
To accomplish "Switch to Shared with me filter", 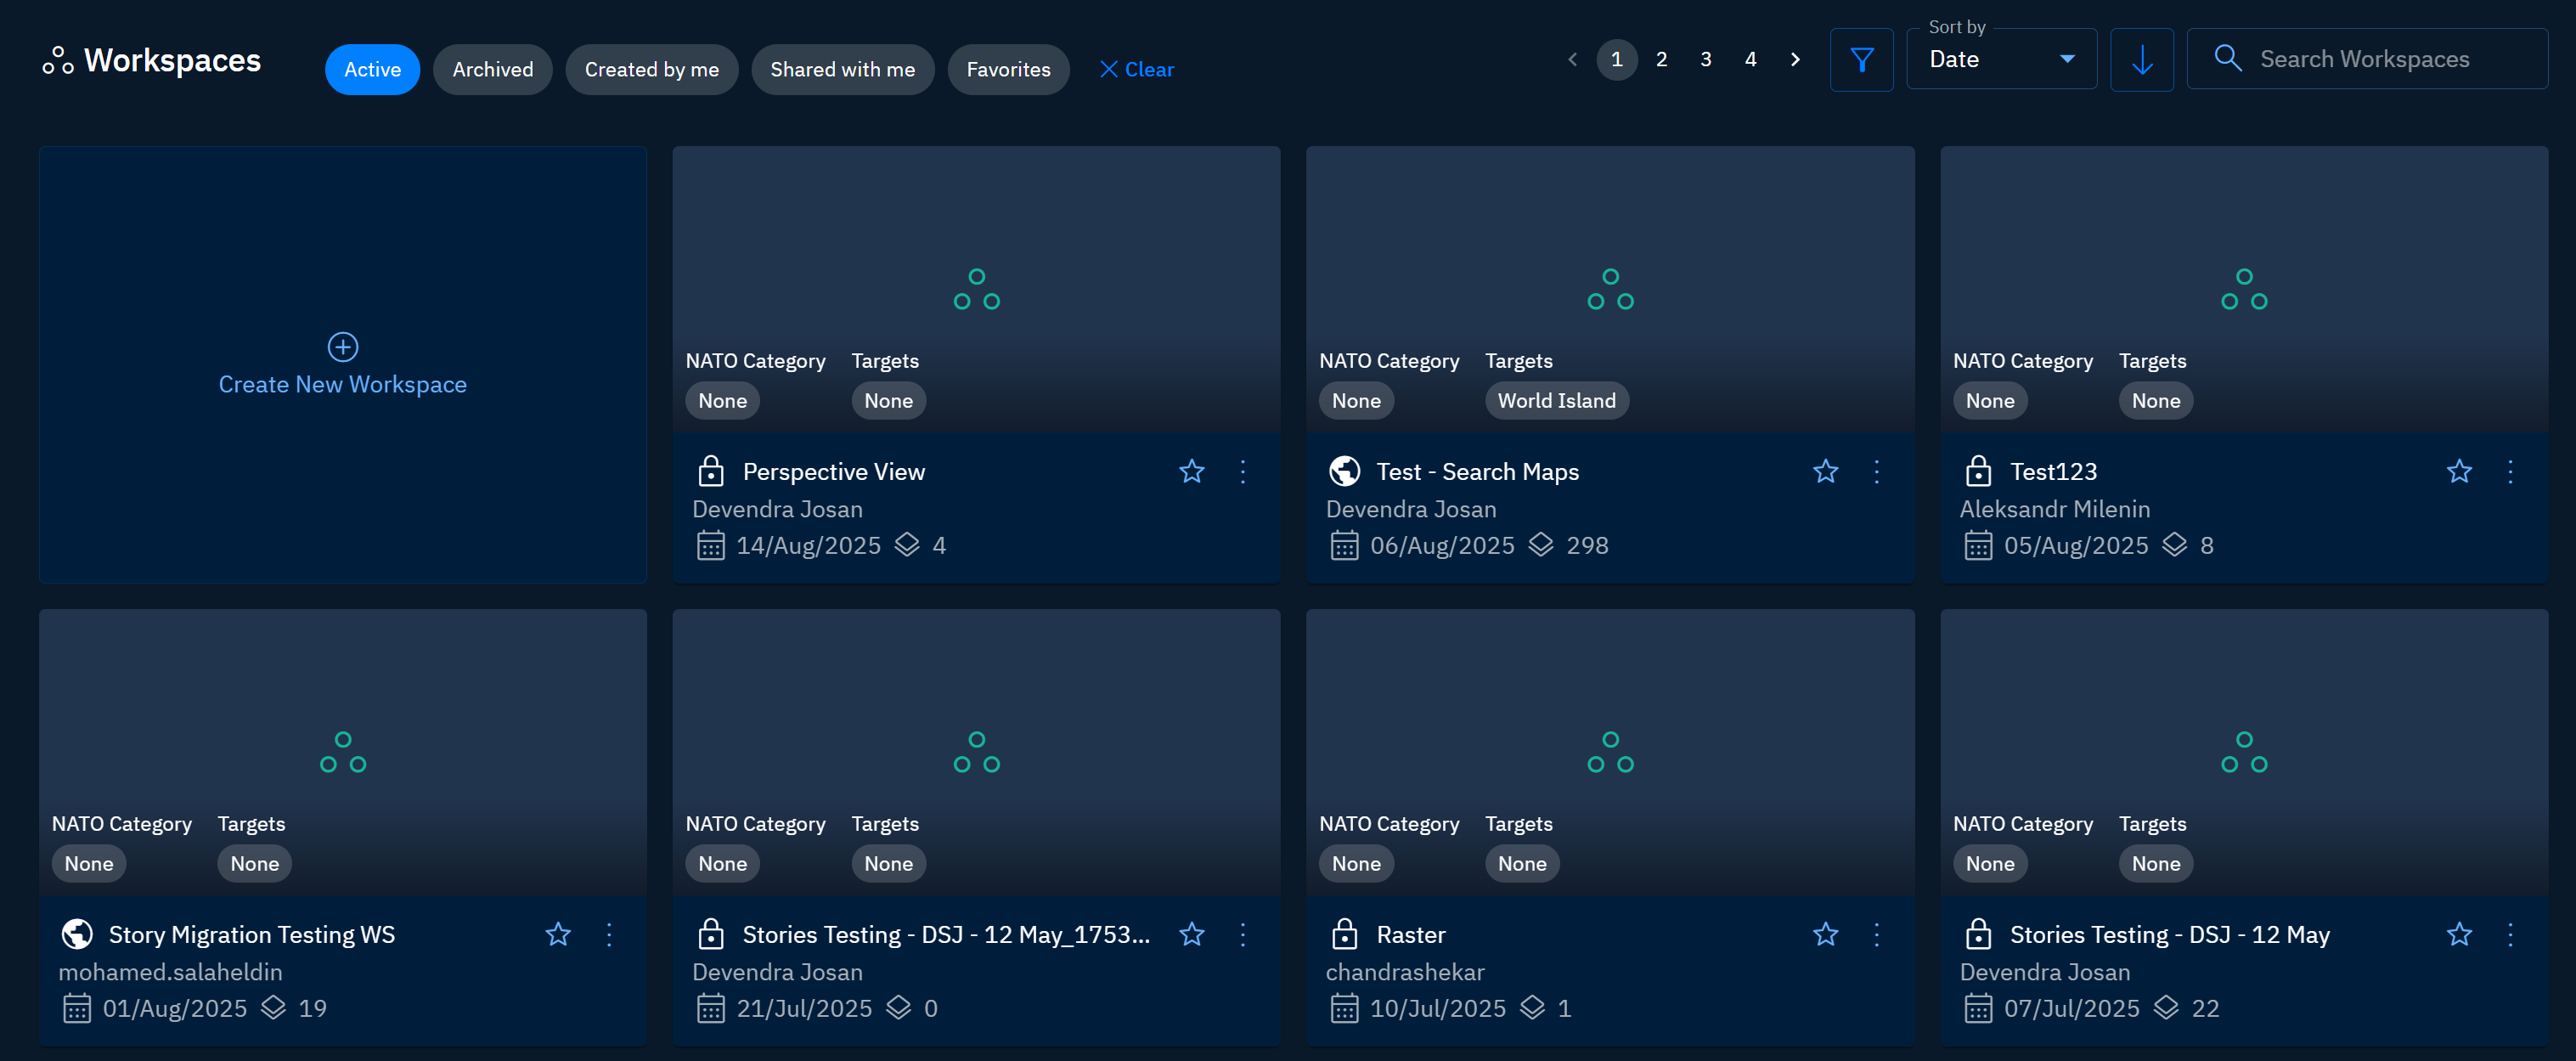I will click(842, 70).
